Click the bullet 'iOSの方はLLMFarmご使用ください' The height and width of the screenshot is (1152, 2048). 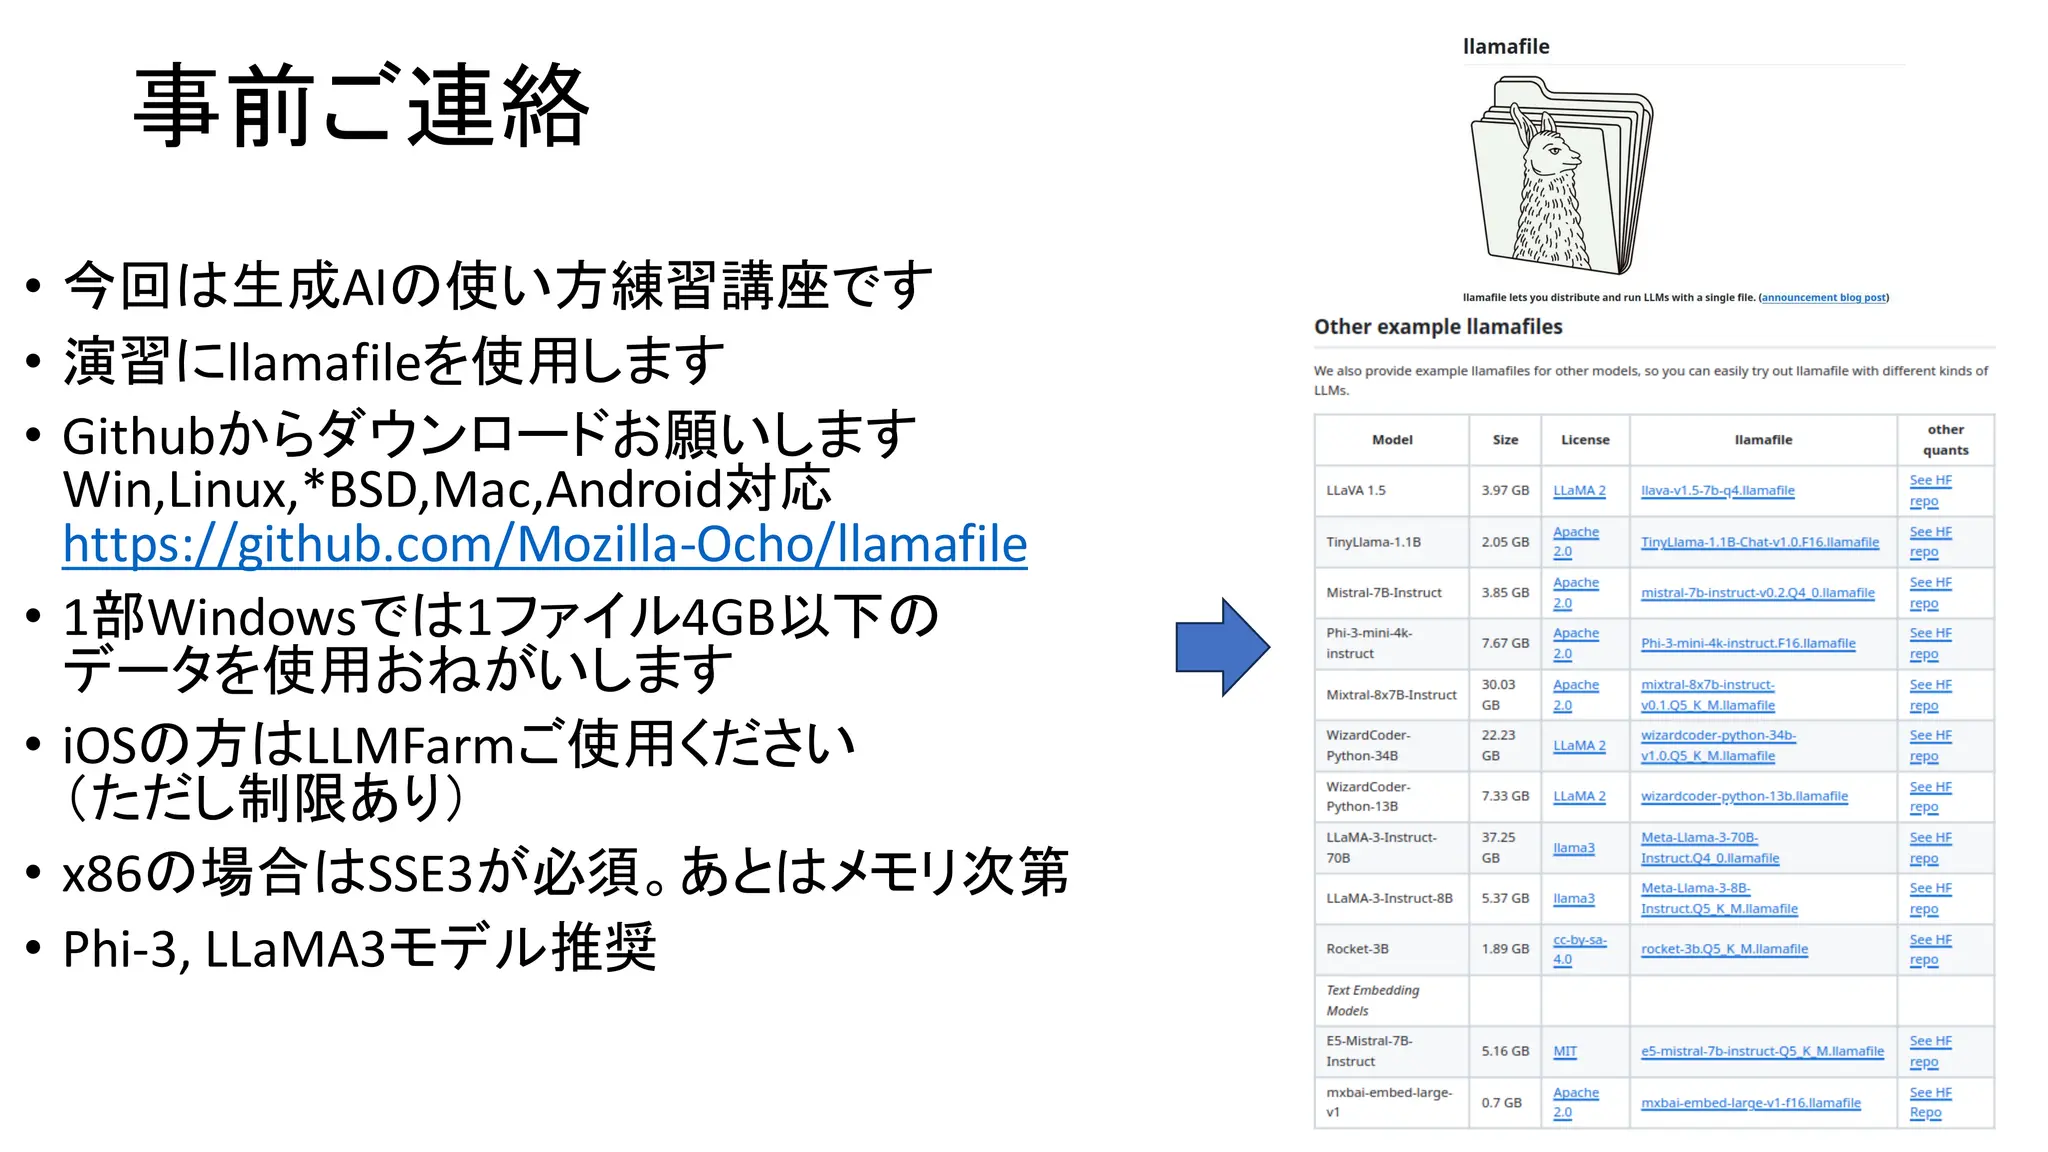(x=459, y=744)
